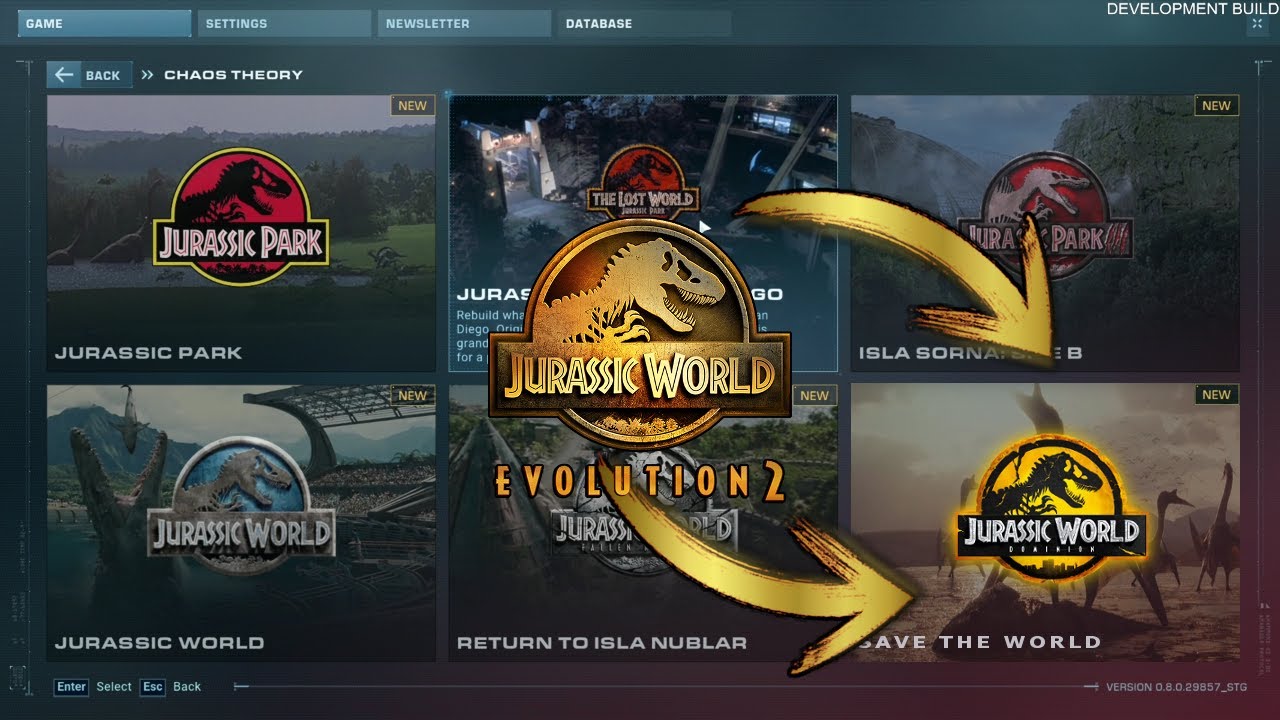Click the Enter key hint for Select
This screenshot has height=720, width=1280.
pos(71,687)
